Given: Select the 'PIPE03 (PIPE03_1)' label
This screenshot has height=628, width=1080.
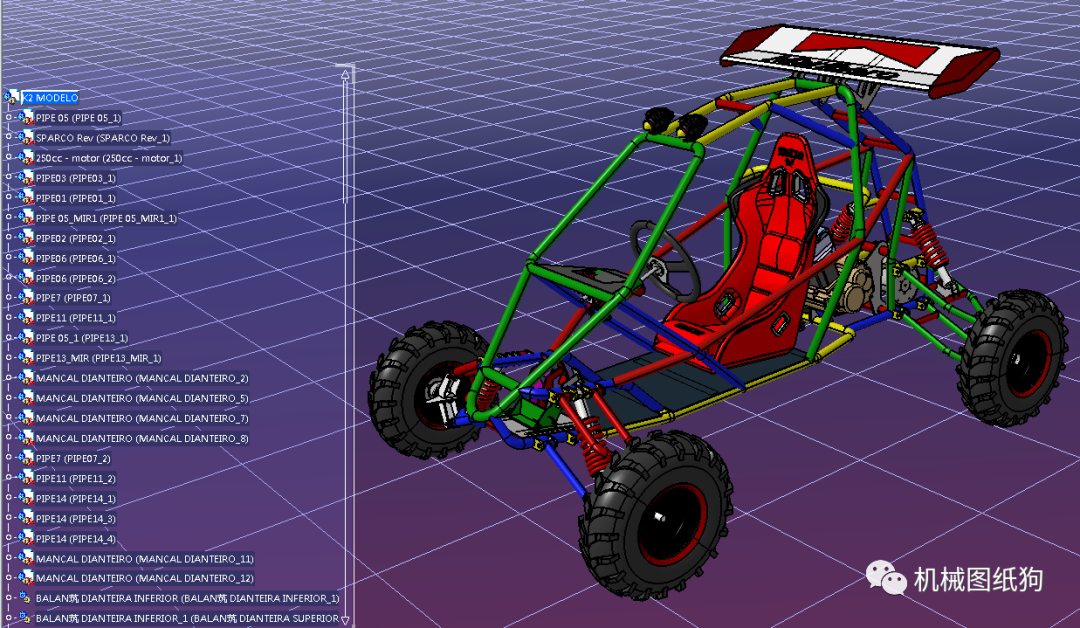Looking at the screenshot, I should point(76,178).
